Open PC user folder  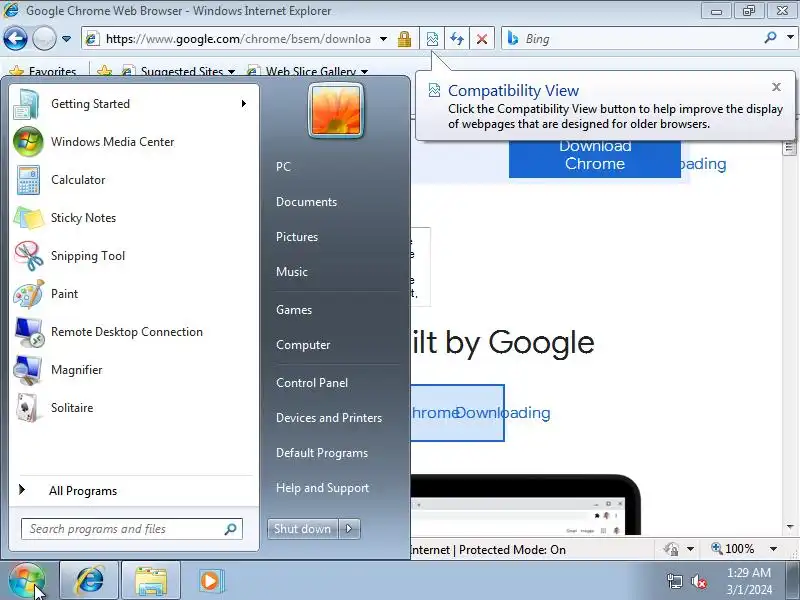pos(283,167)
